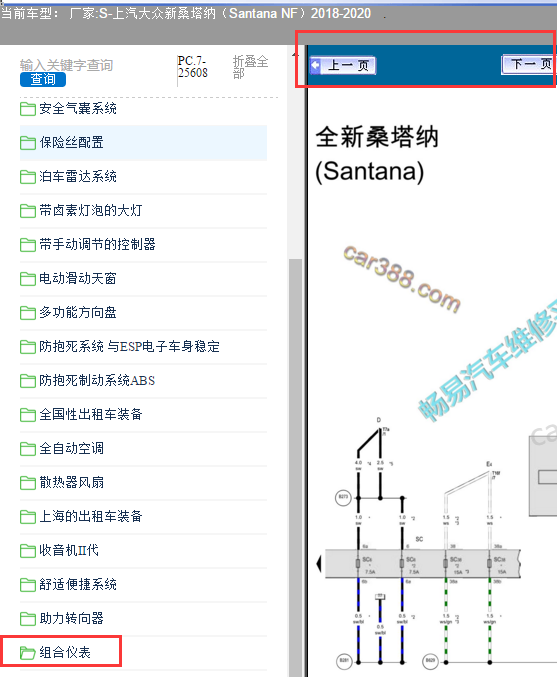Open the 安全气囊系统 folder icon

(28, 109)
